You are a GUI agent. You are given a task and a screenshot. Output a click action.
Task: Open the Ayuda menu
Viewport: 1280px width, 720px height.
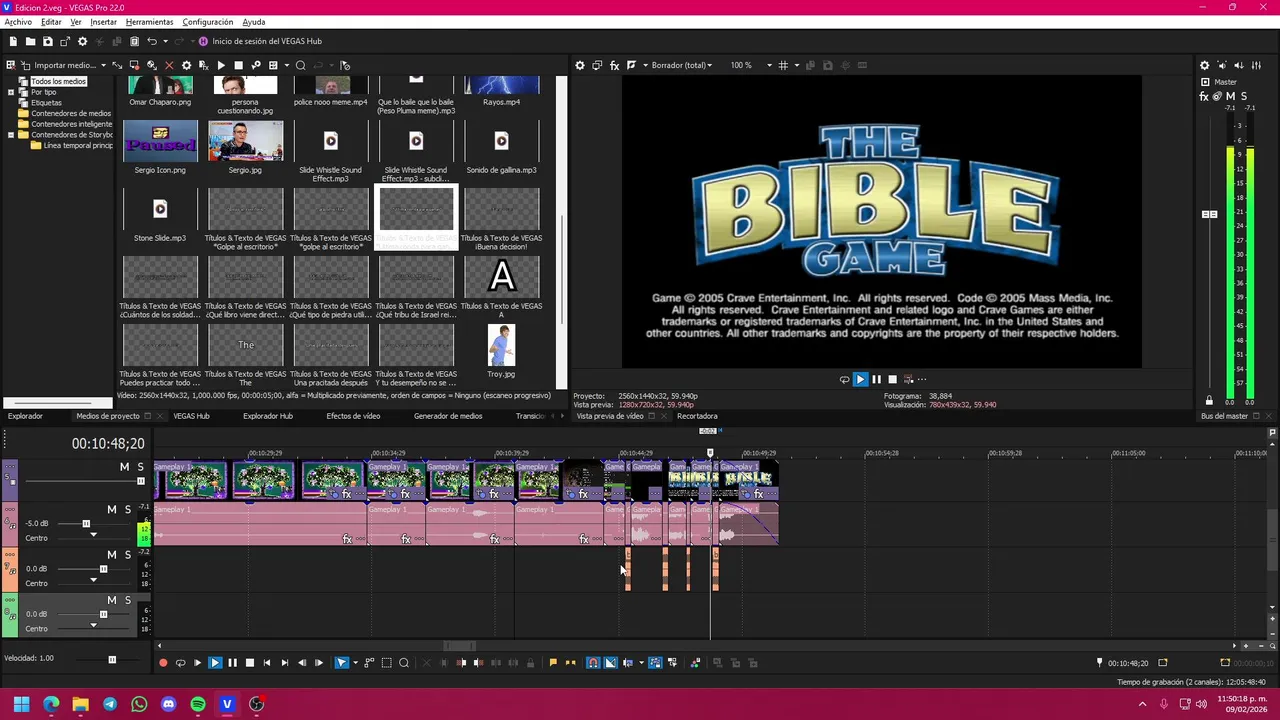coord(254,22)
